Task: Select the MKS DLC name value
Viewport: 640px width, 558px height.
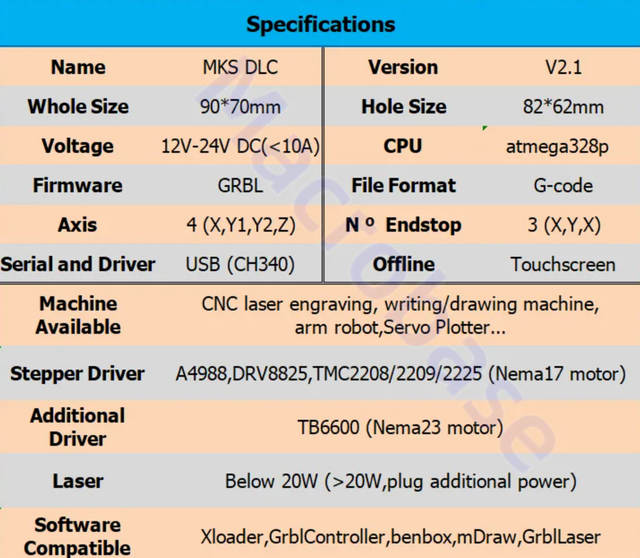Action: click(x=240, y=68)
